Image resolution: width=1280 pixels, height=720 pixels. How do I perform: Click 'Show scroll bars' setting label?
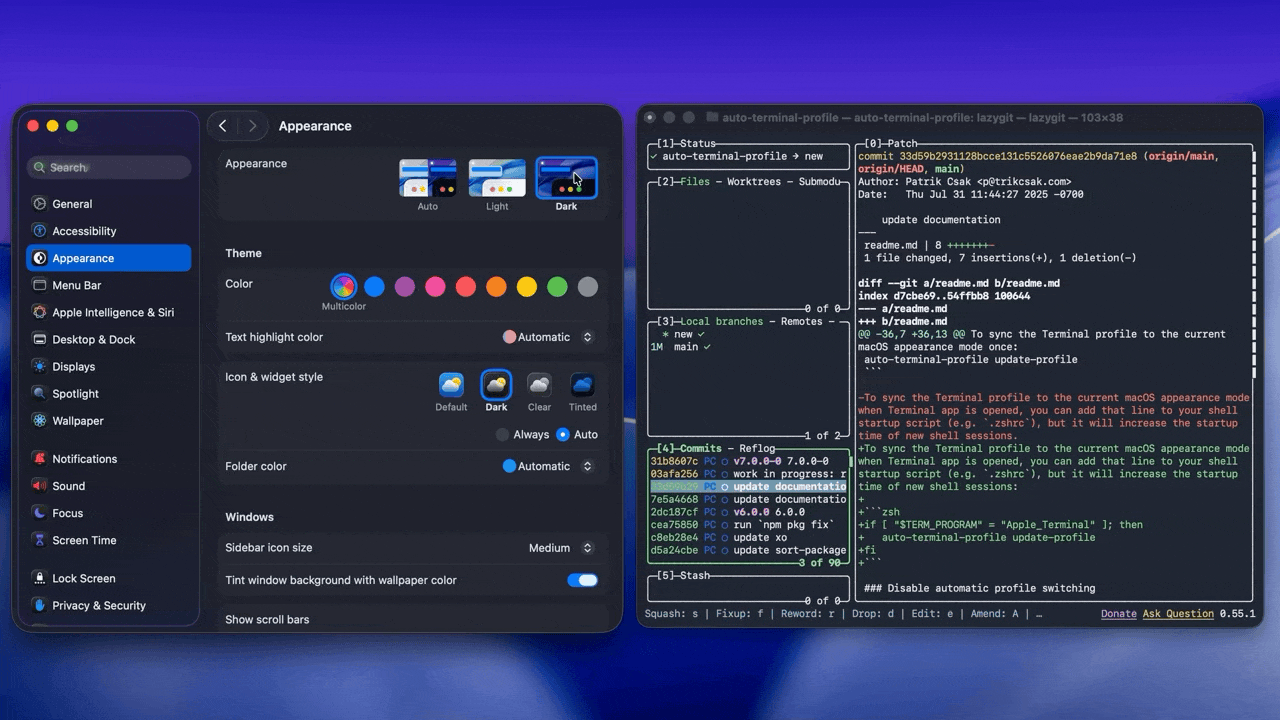point(267,620)
